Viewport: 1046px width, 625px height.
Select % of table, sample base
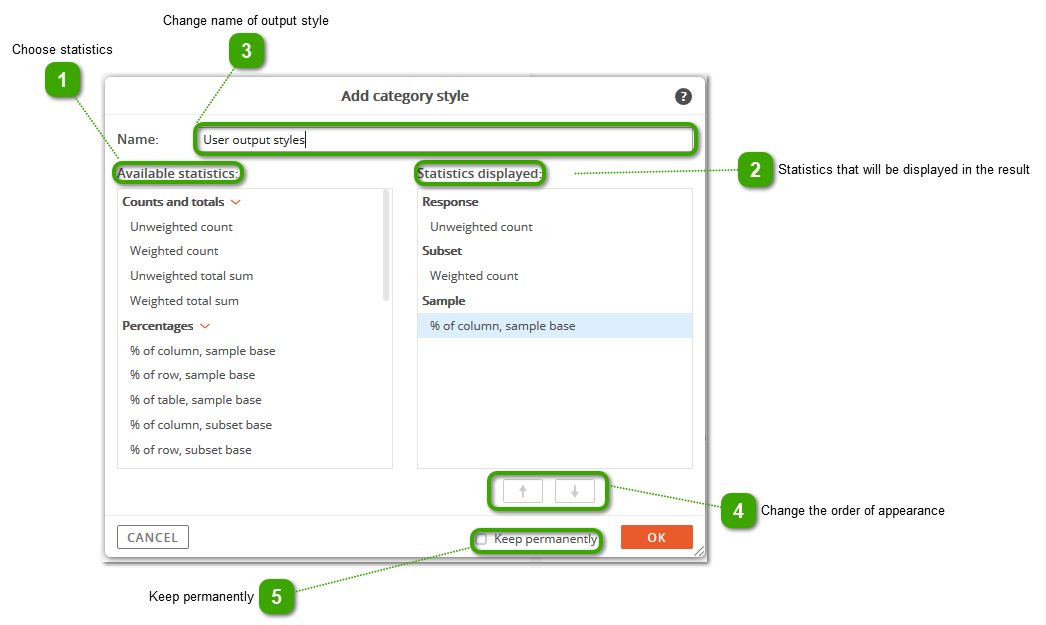pyautogui.click(x=196, y=400)
